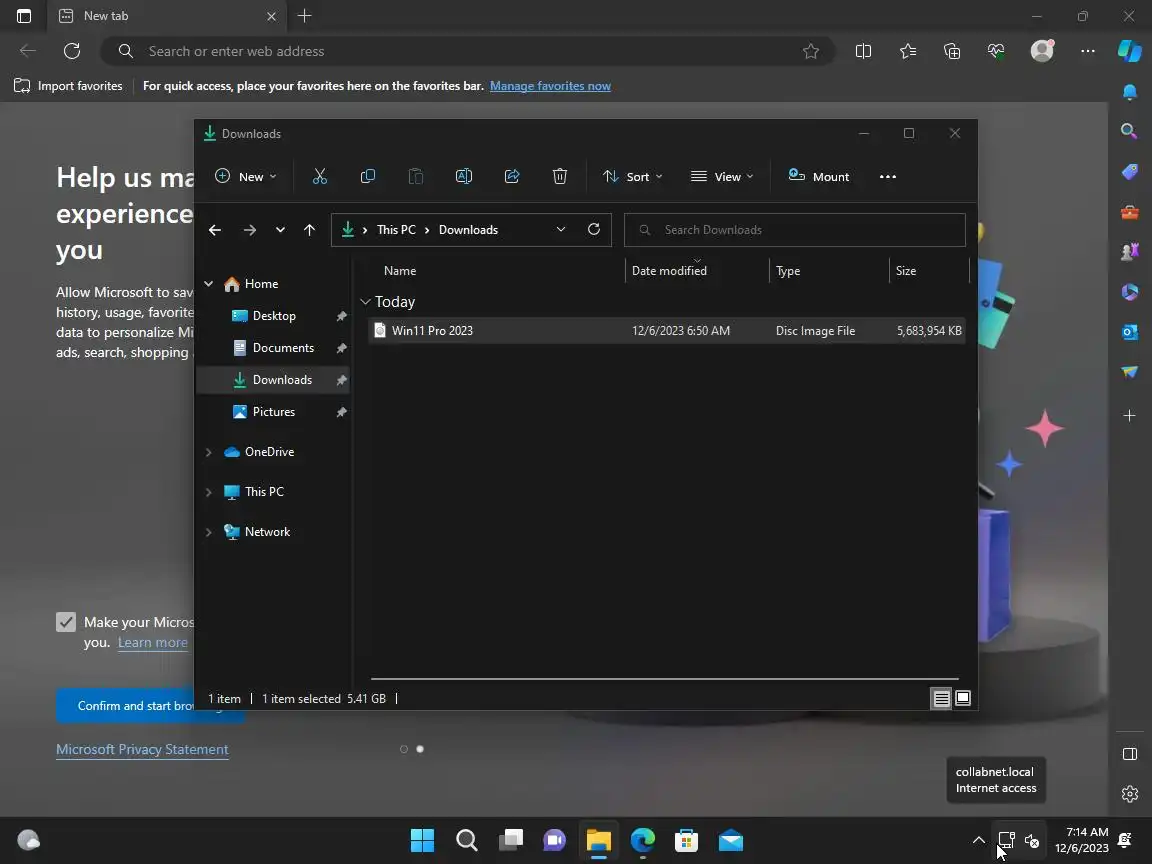Open Edge Favorites list icon

point(907,51)
